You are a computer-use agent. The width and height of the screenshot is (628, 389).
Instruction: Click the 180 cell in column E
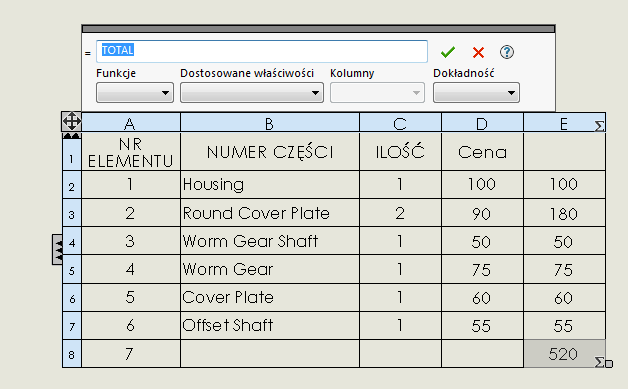(564, 213)
